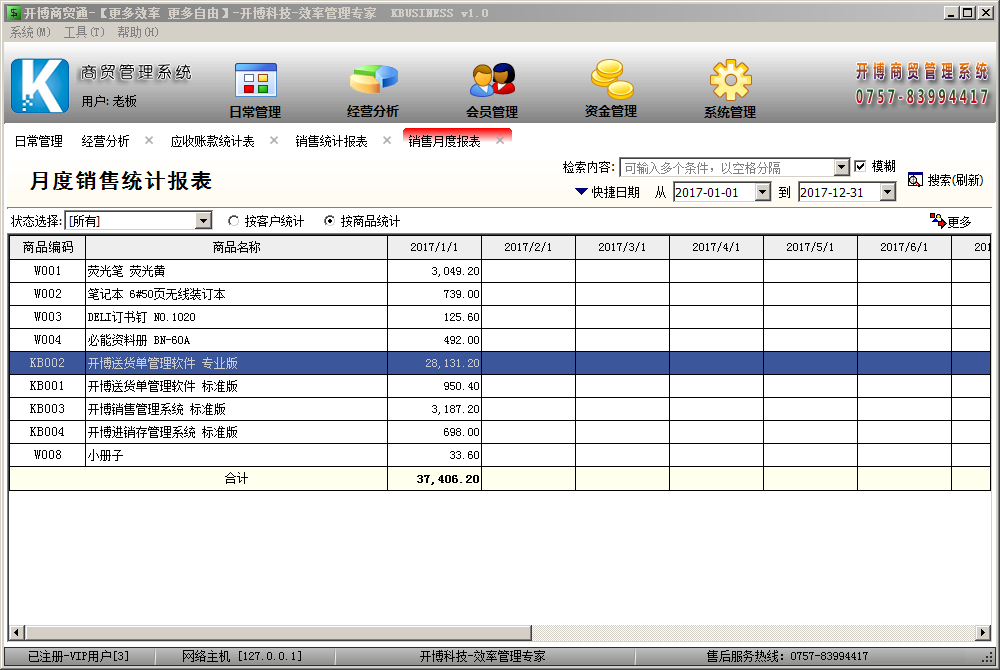Click the 更多 link text
1000x670 pixels.
point(959,222)
